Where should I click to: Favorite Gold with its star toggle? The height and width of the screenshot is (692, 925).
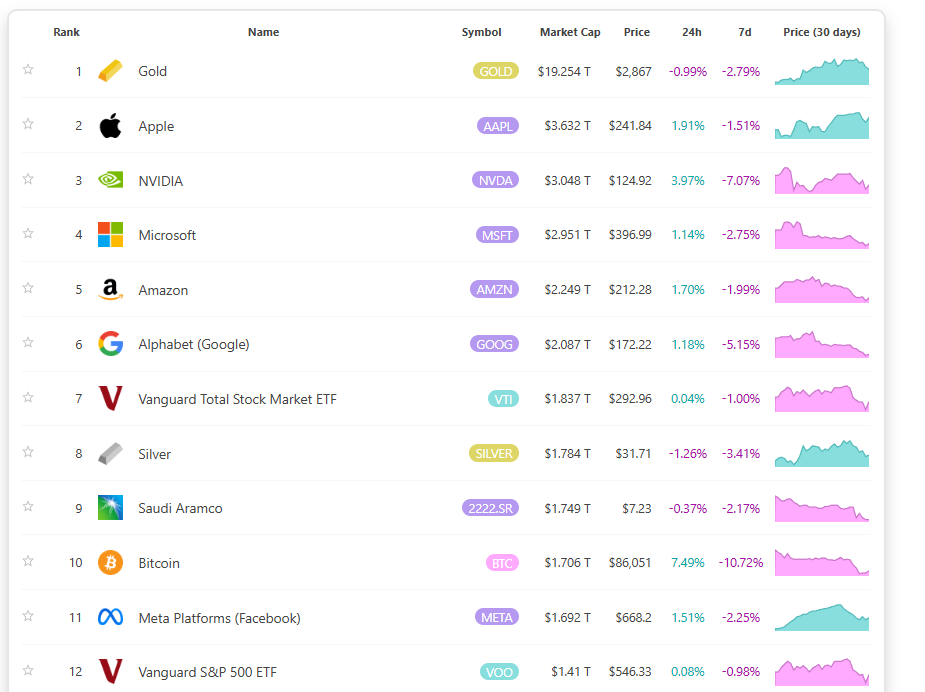click(x=28, y=70)
